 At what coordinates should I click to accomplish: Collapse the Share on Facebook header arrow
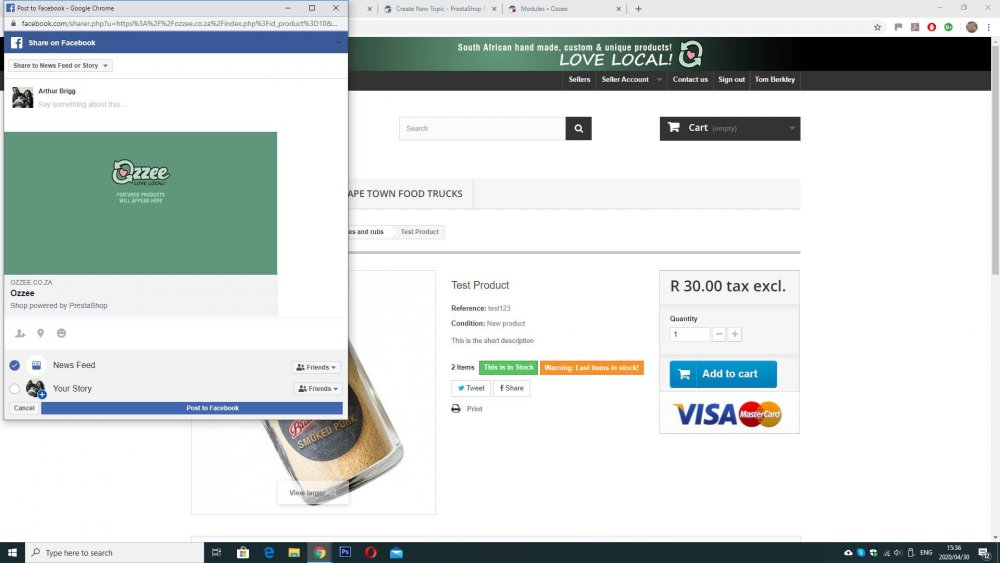tap(339, 43)
